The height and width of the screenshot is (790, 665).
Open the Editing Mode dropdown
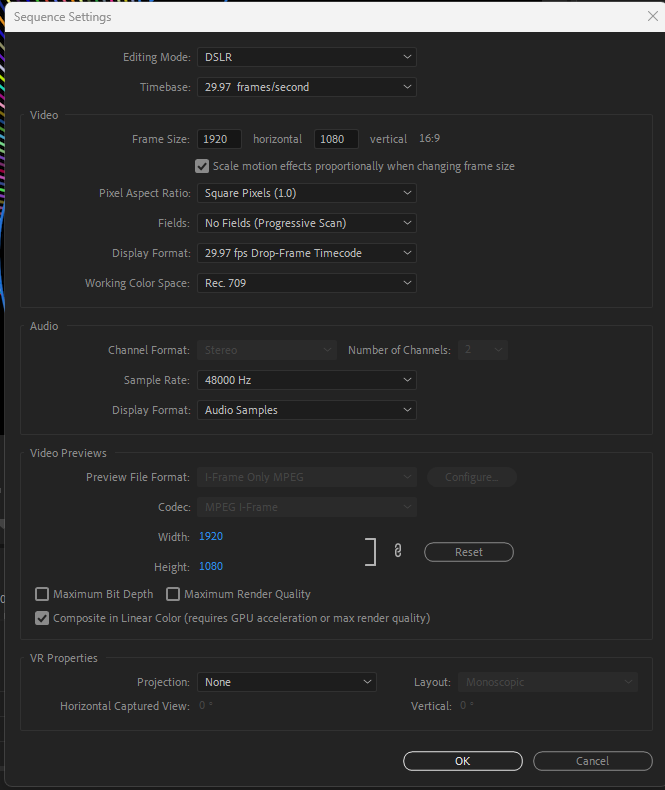coord(306,57)
